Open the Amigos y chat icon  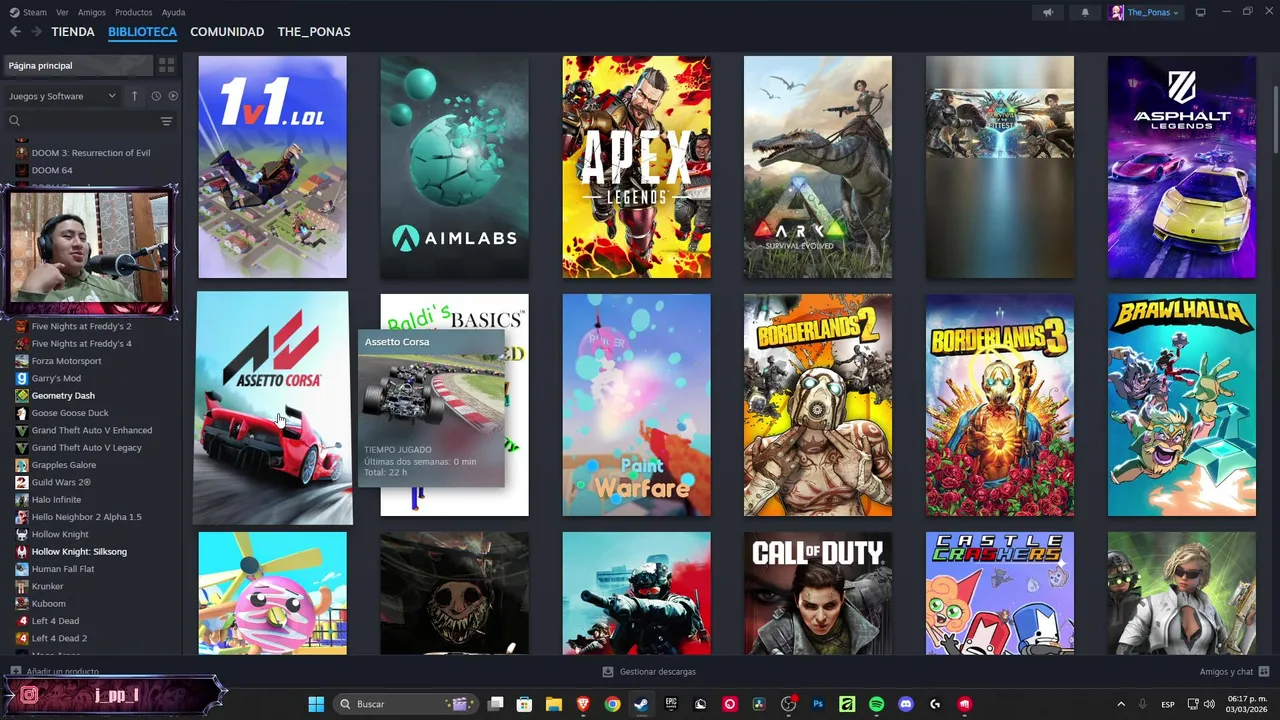point(1264,672)
